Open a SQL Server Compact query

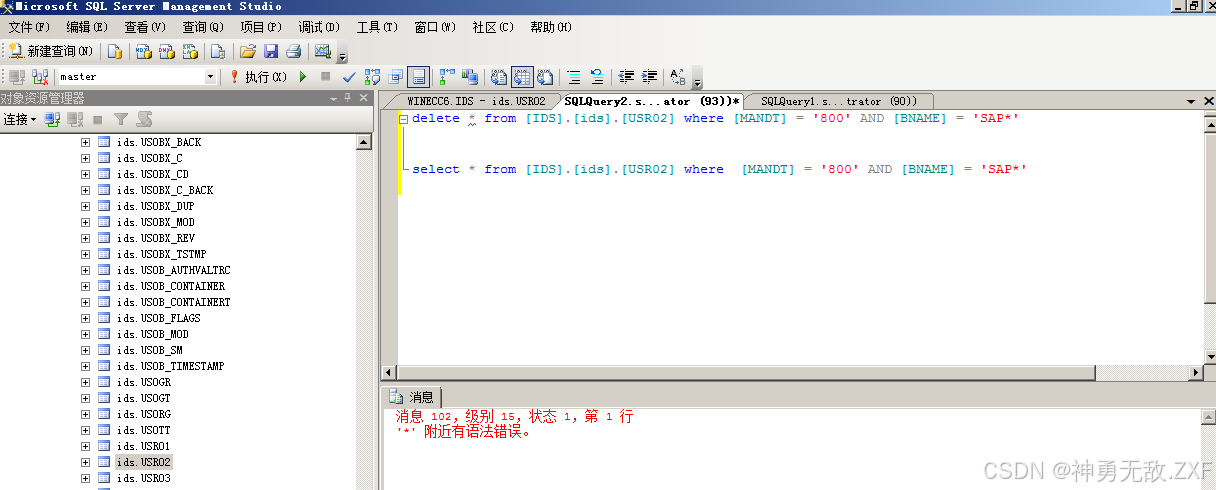[217, 51]
